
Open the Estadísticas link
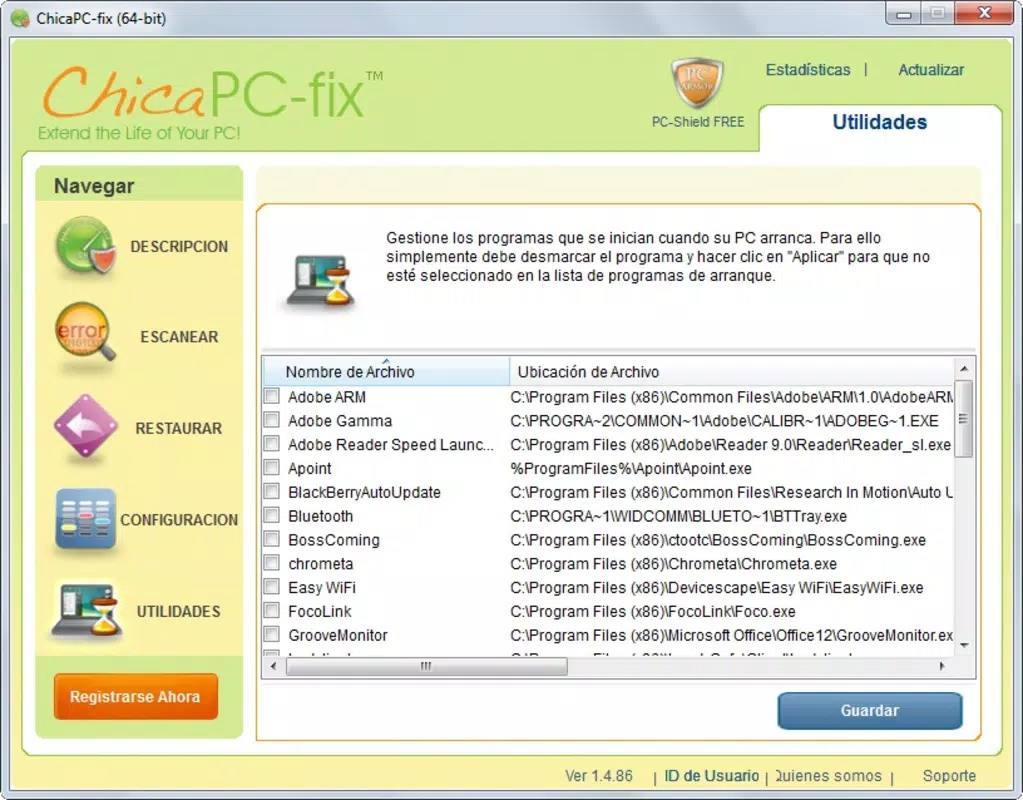pyautogui.click(x=808, y=70)
